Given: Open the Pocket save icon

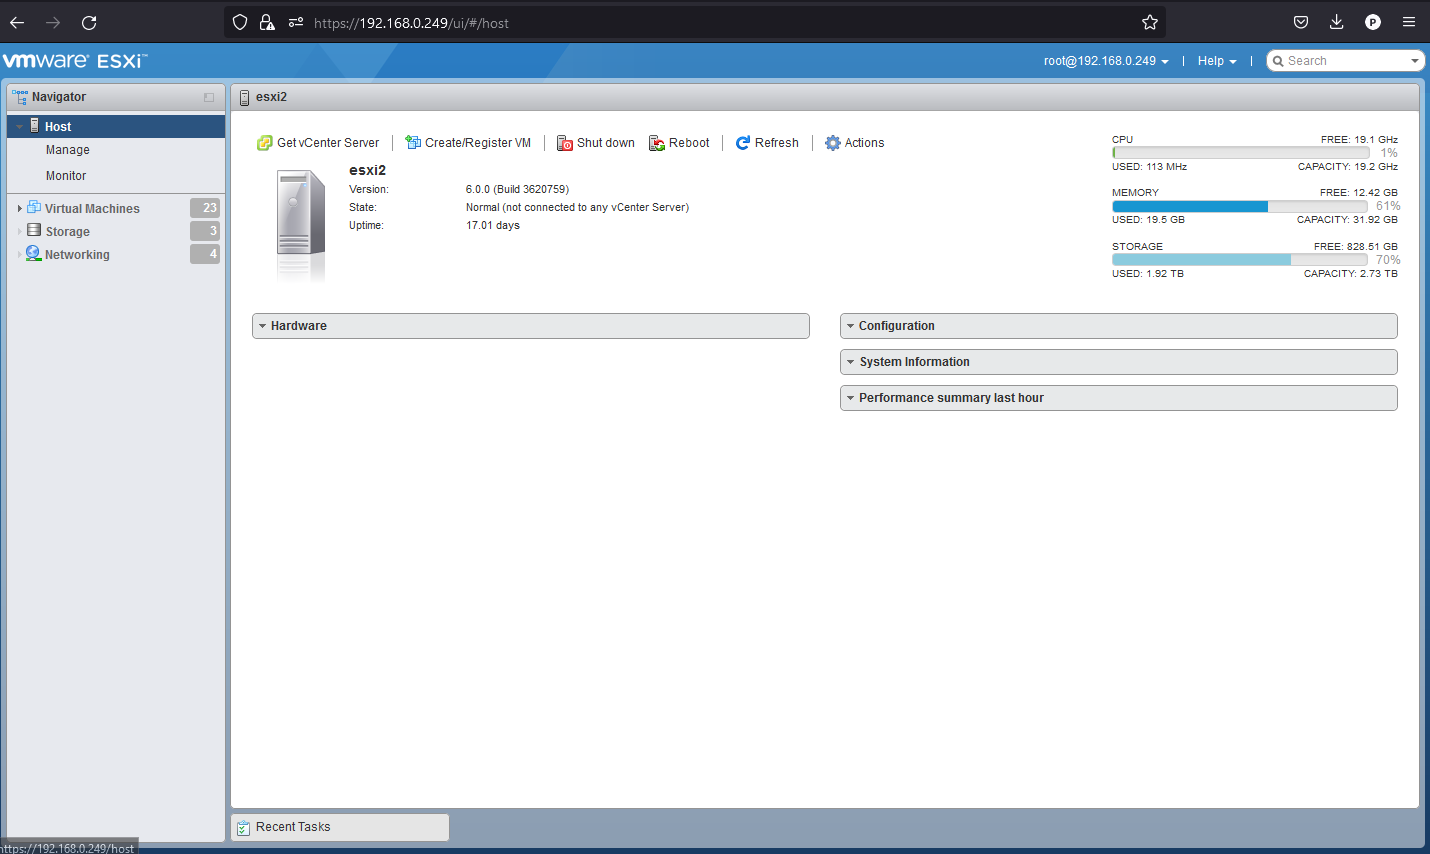Looking at the screenshot, I should (1301, 22).
